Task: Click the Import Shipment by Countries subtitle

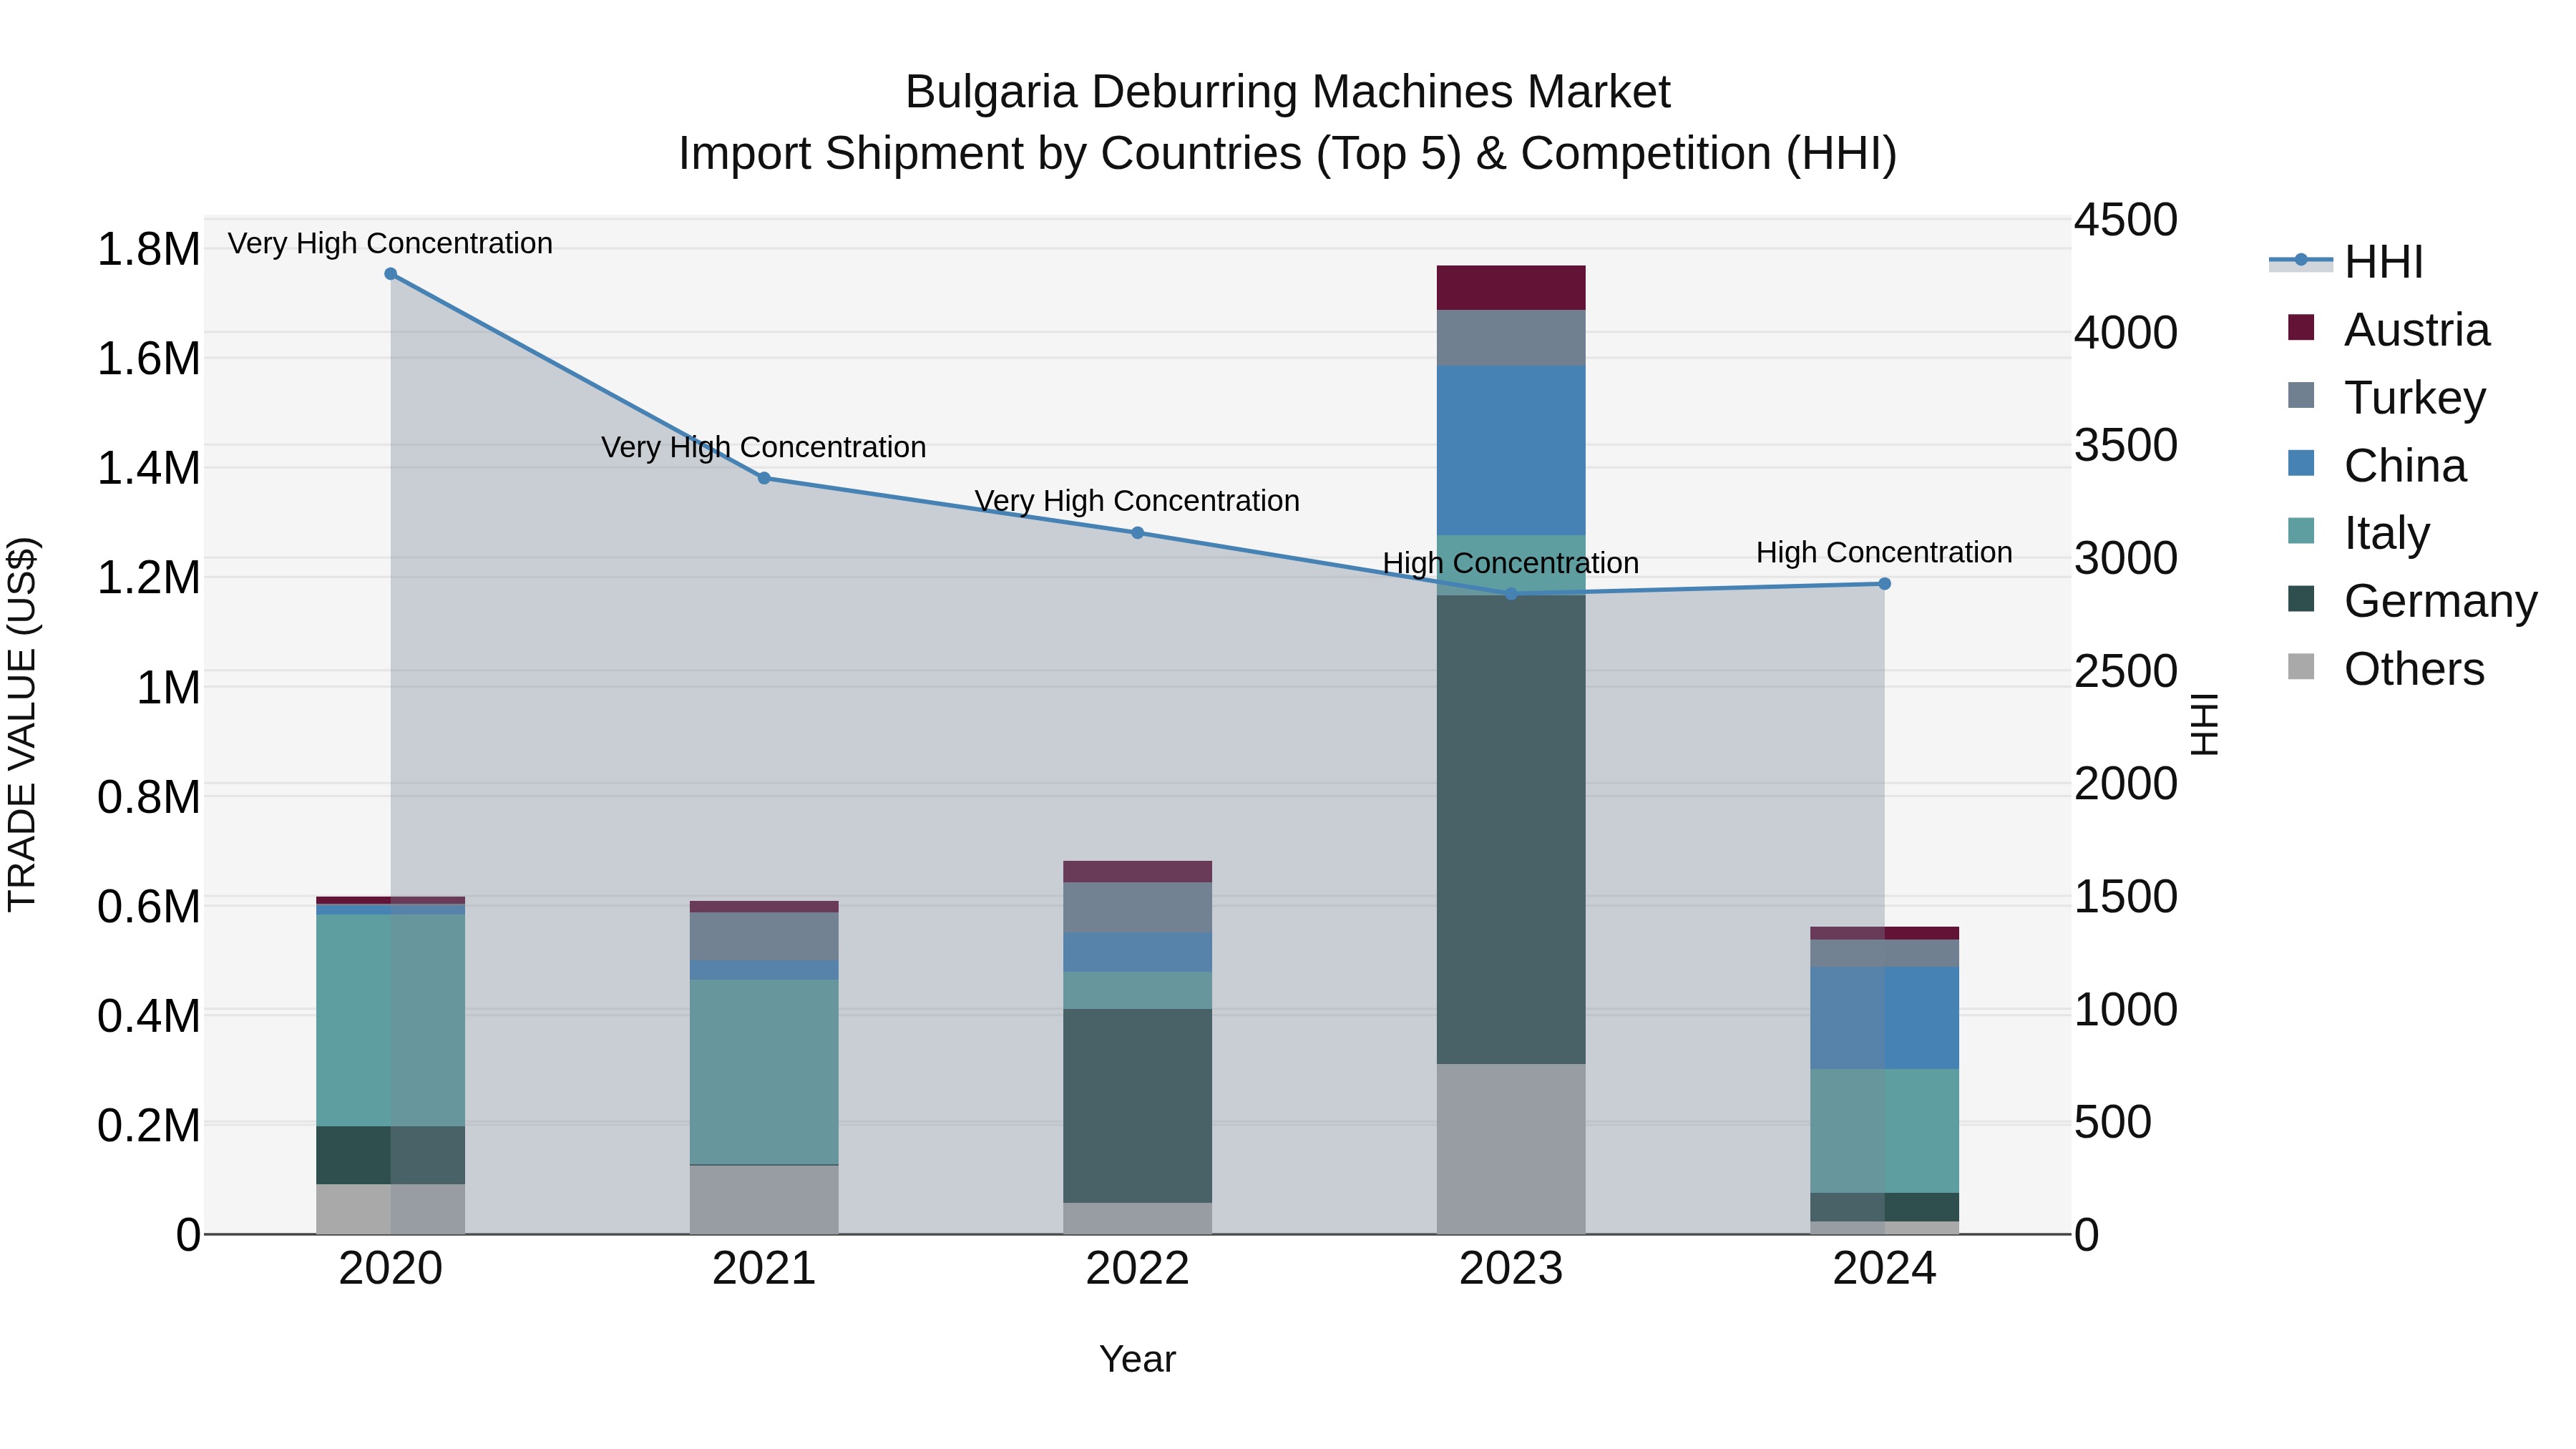Action: tap(1288, 153)
